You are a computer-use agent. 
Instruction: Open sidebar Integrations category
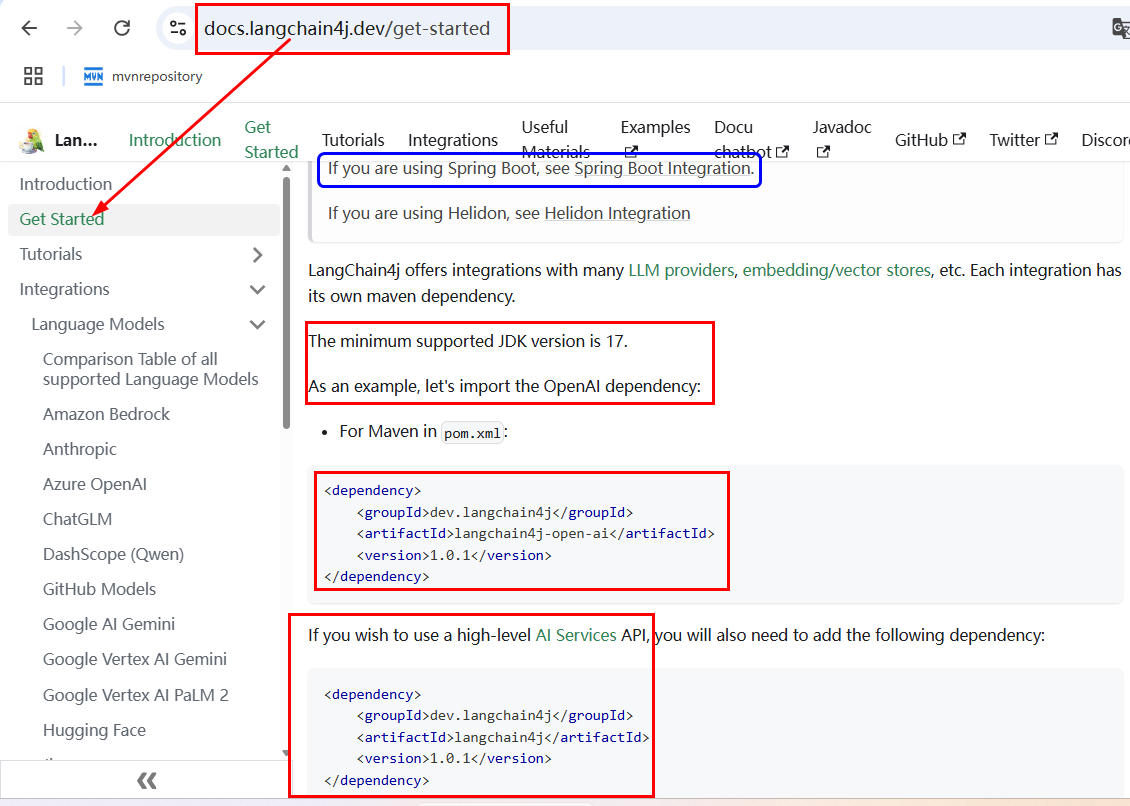[x=64, y=290]
